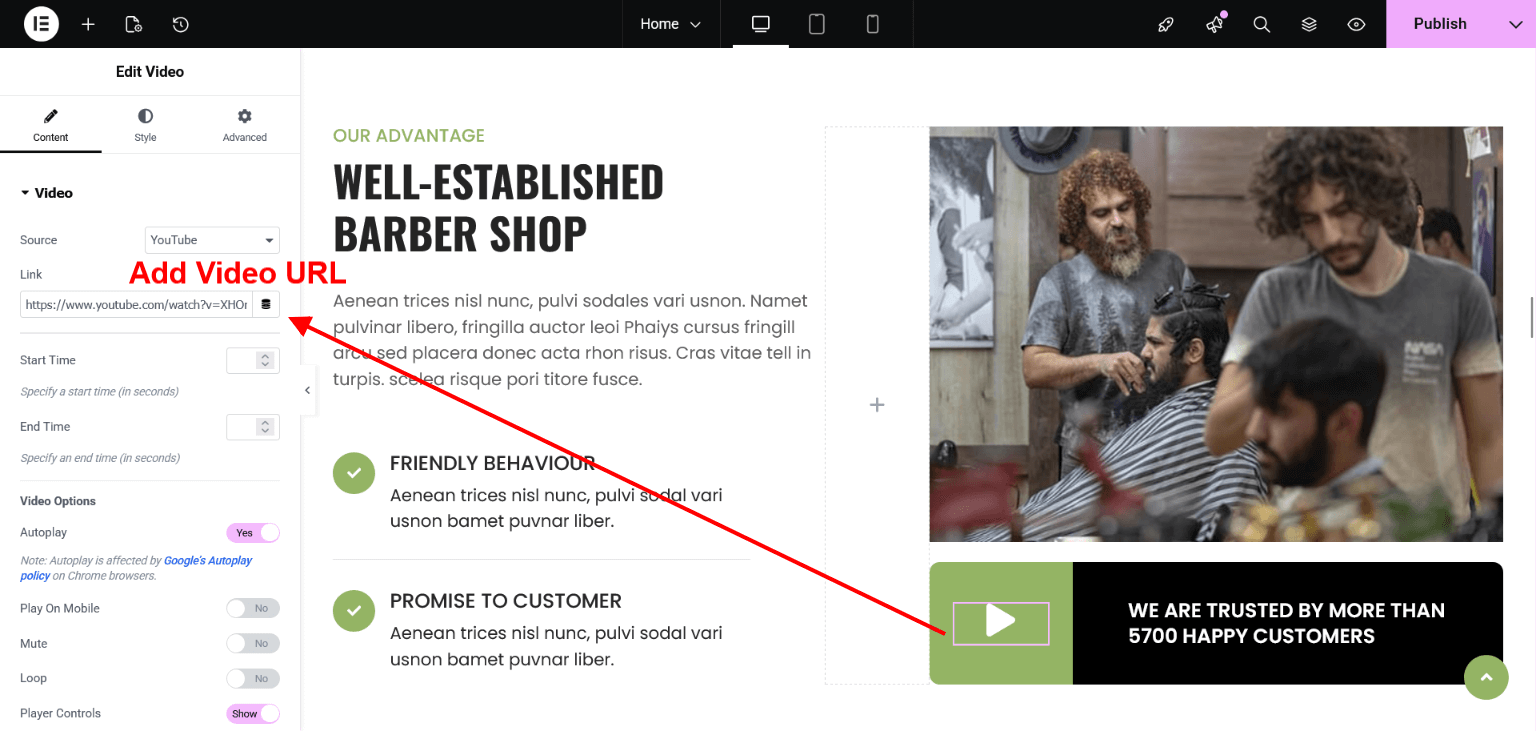Viewport: 1536px width, 731px height.
Task: Open the Source YouTube dropdown
Action: tap(212, 240)
